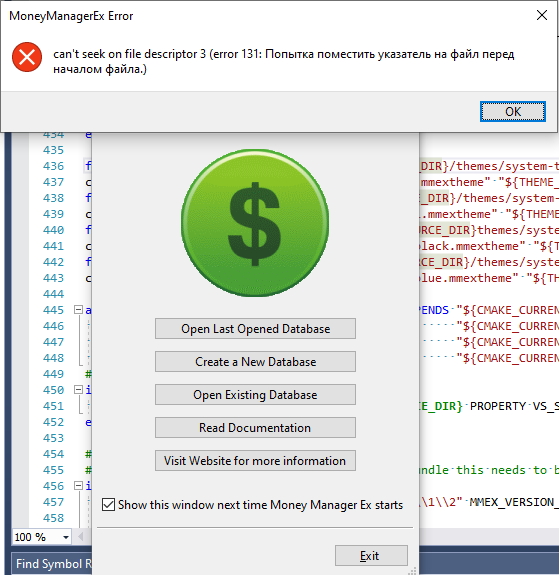Click line number 453 in the editor
This screenshot has width=559, height=575.
[x=53, y=438]
